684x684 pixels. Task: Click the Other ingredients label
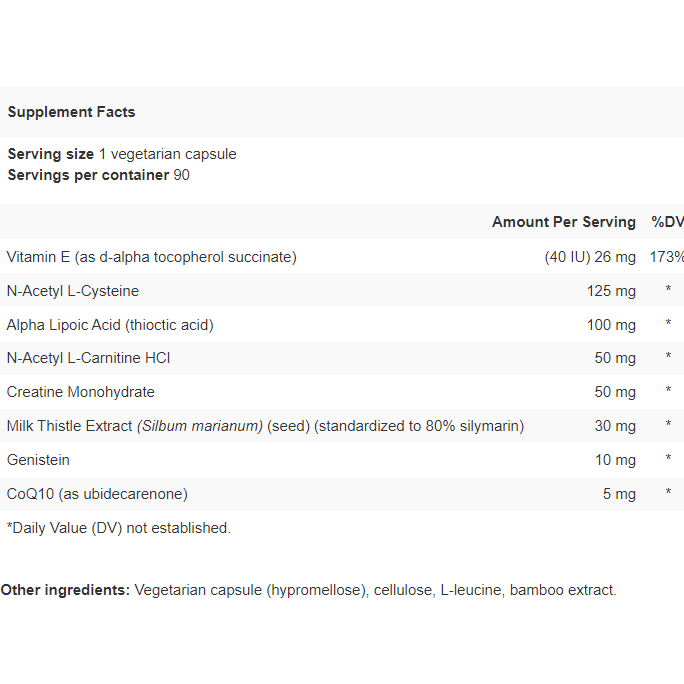(x=65, y=590)
